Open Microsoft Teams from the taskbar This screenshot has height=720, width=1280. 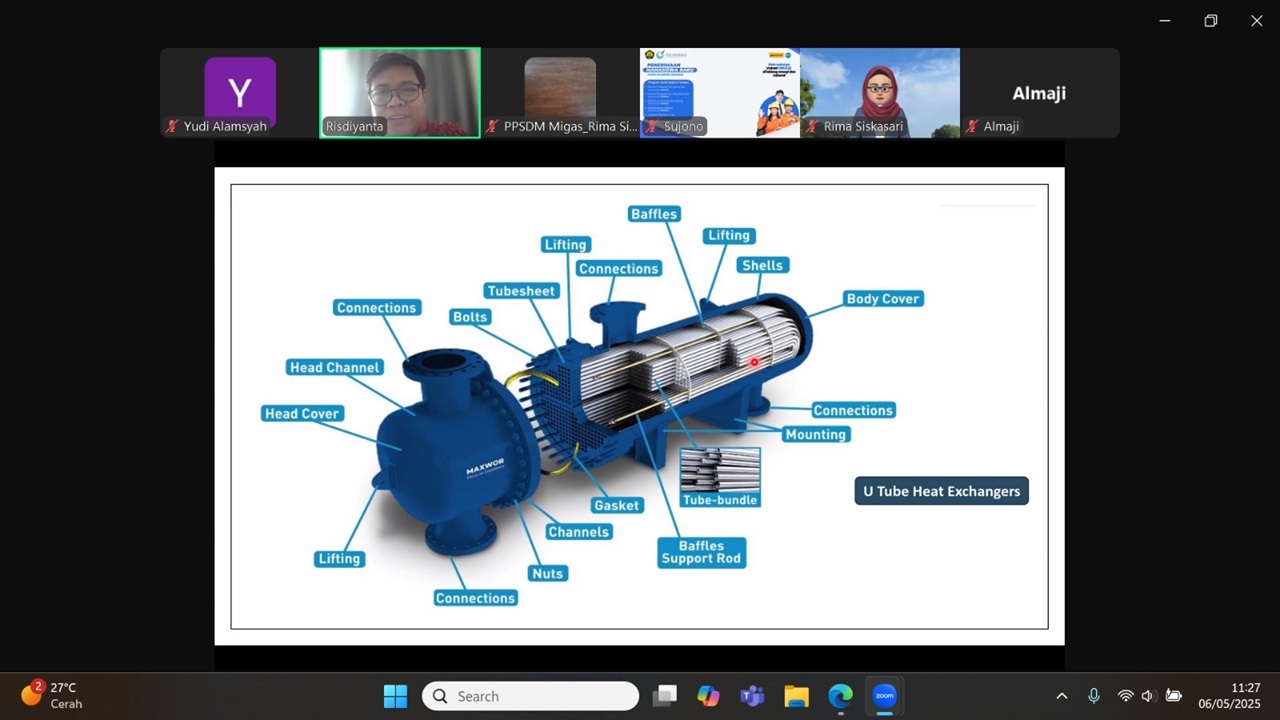(x=752, y=696)
